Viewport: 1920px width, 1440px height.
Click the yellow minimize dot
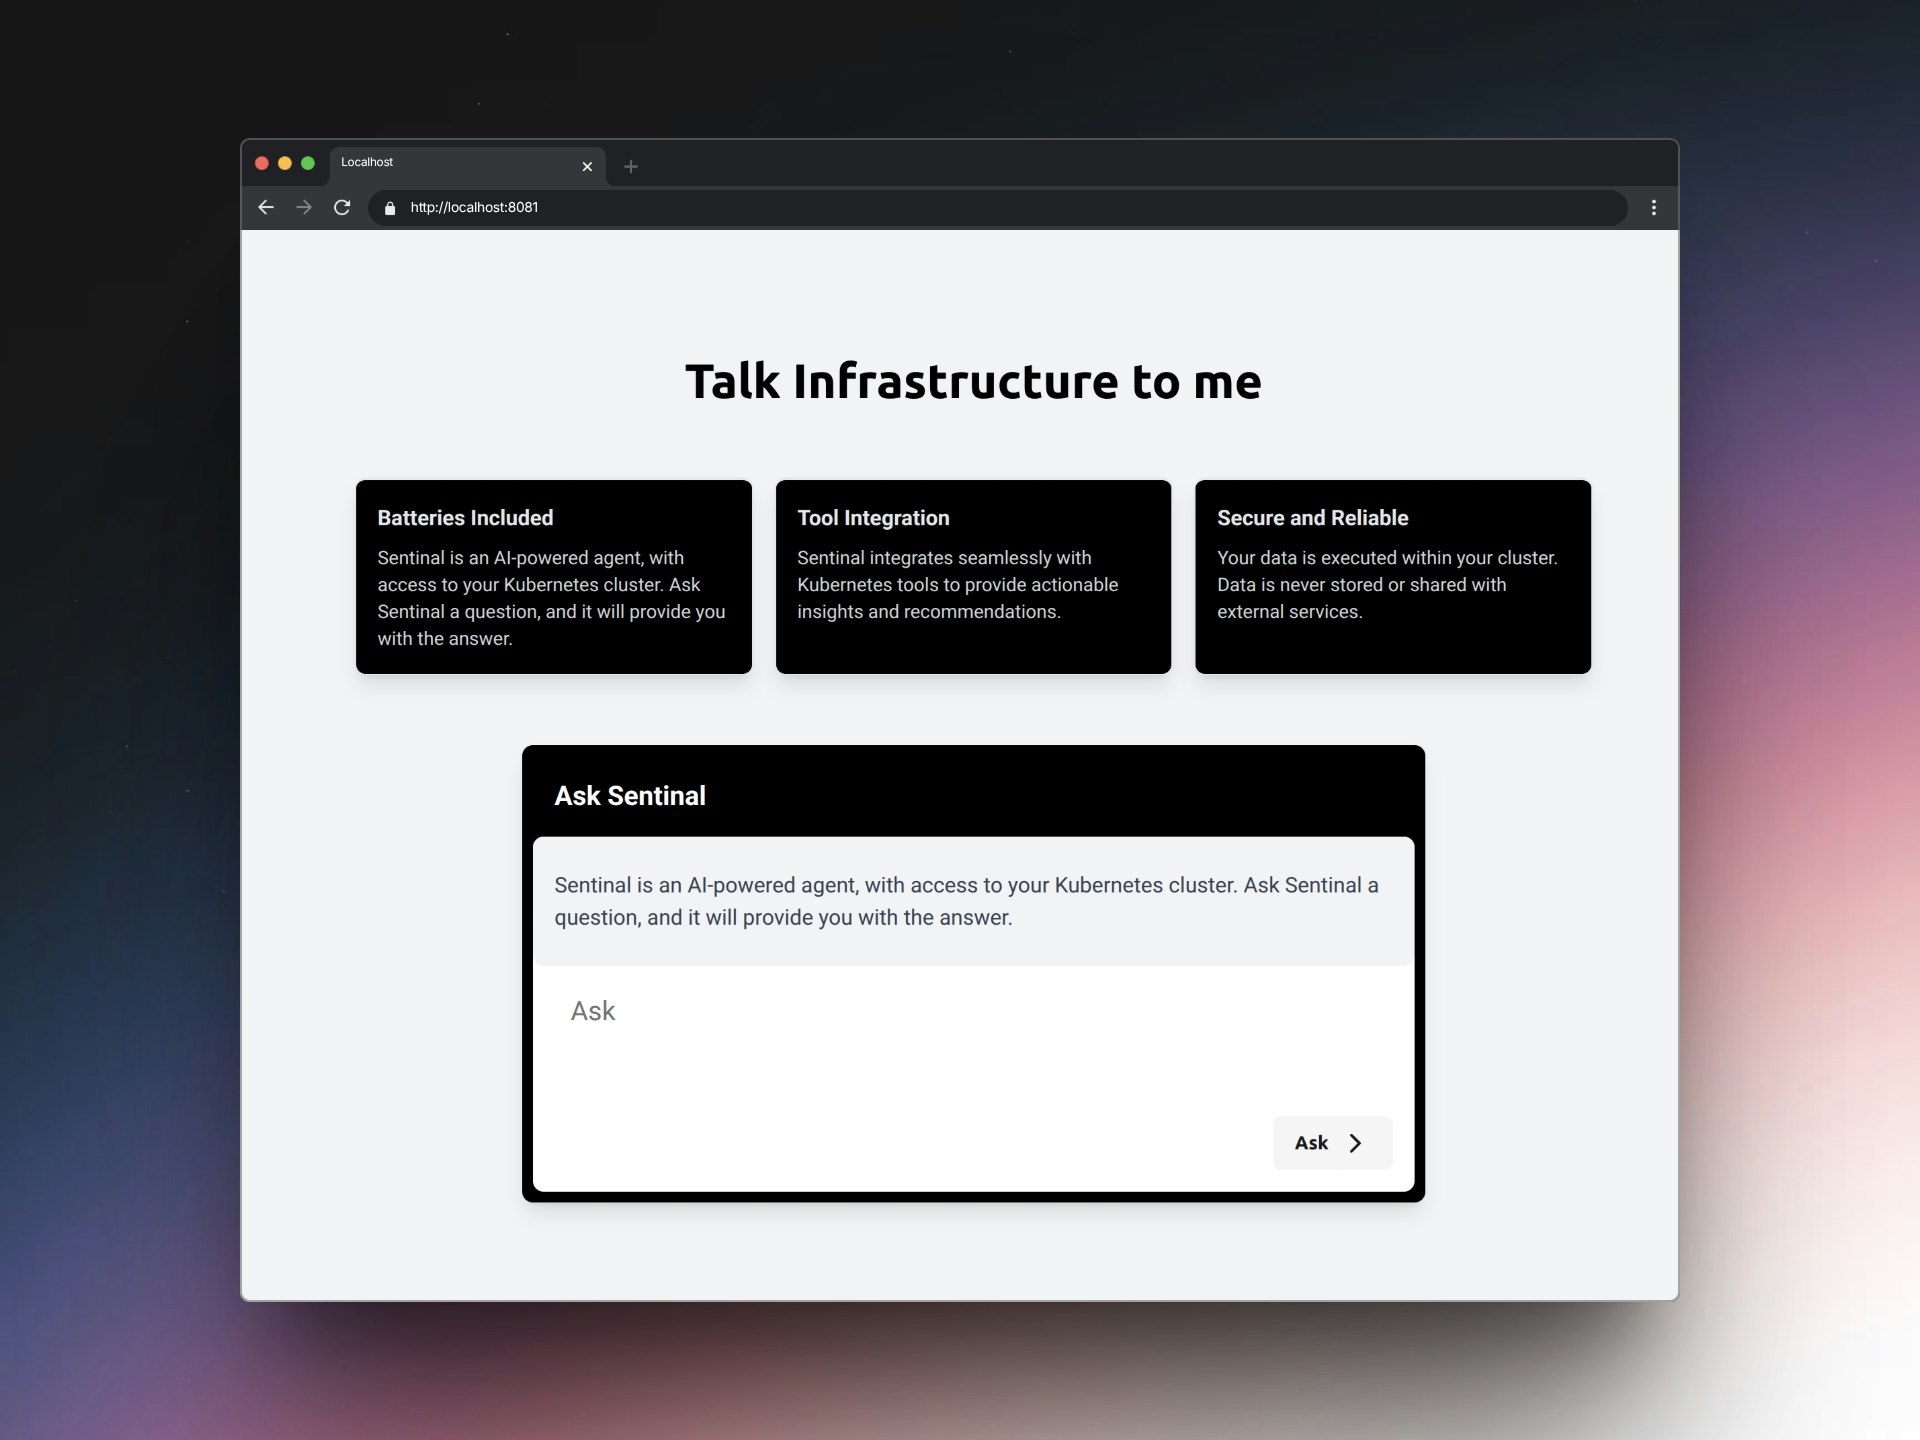pos(285,163)
